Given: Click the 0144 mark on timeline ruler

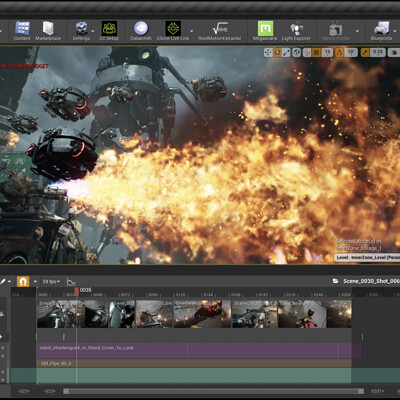Looking at the screenshot, I should (x=208, y=295).
